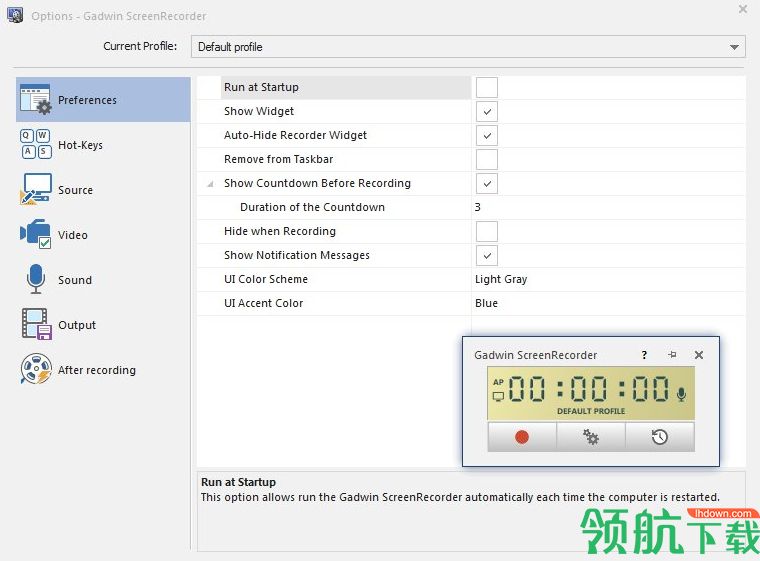760x561 pixels.
Task: Select Auto-Hide Recorder Widget row label
Action: click(x=295, y=135)
